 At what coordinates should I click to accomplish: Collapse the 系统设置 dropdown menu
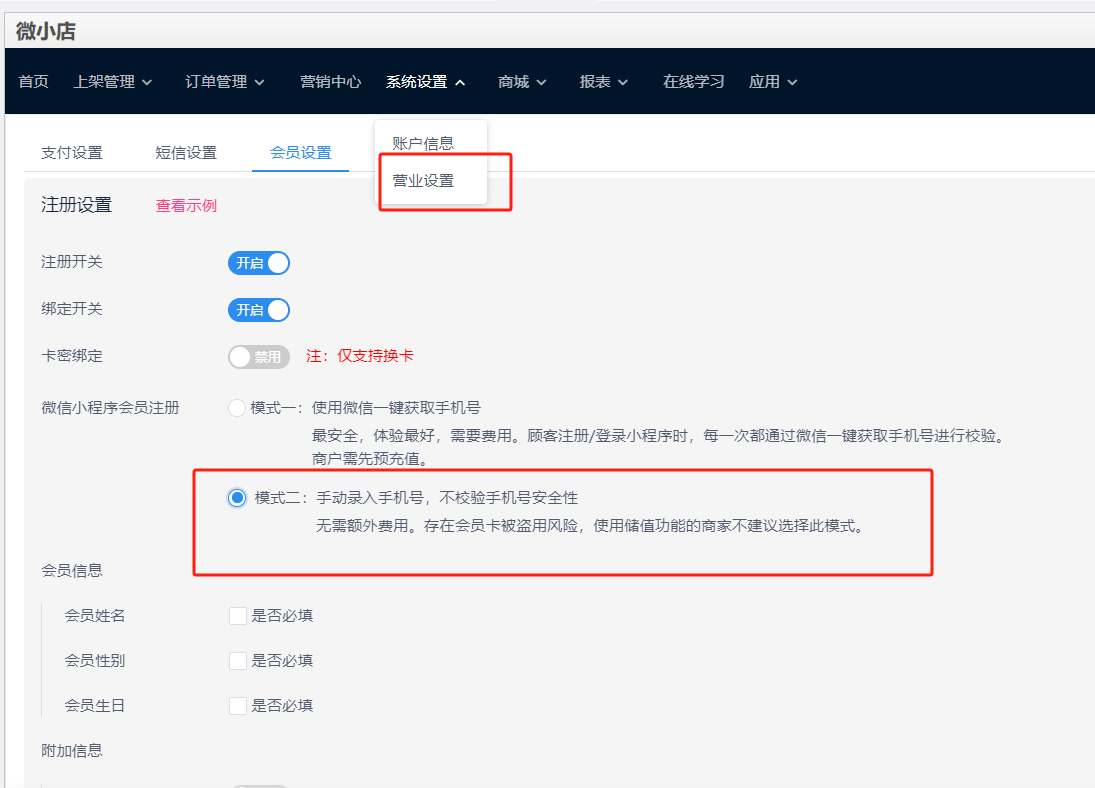click(x=425, y=82)
